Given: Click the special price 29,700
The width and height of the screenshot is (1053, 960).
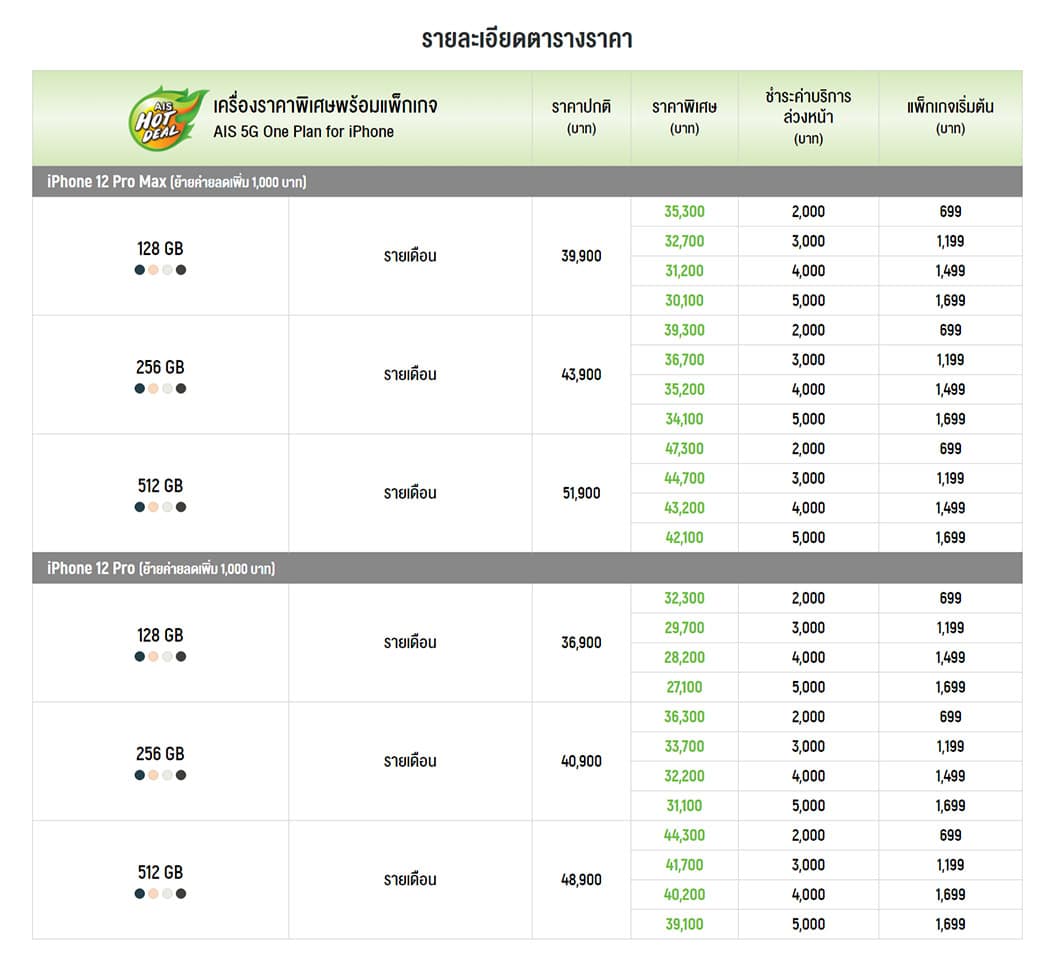Looking at the screenshot, I should pyautogui.click(x=684, y=628).
